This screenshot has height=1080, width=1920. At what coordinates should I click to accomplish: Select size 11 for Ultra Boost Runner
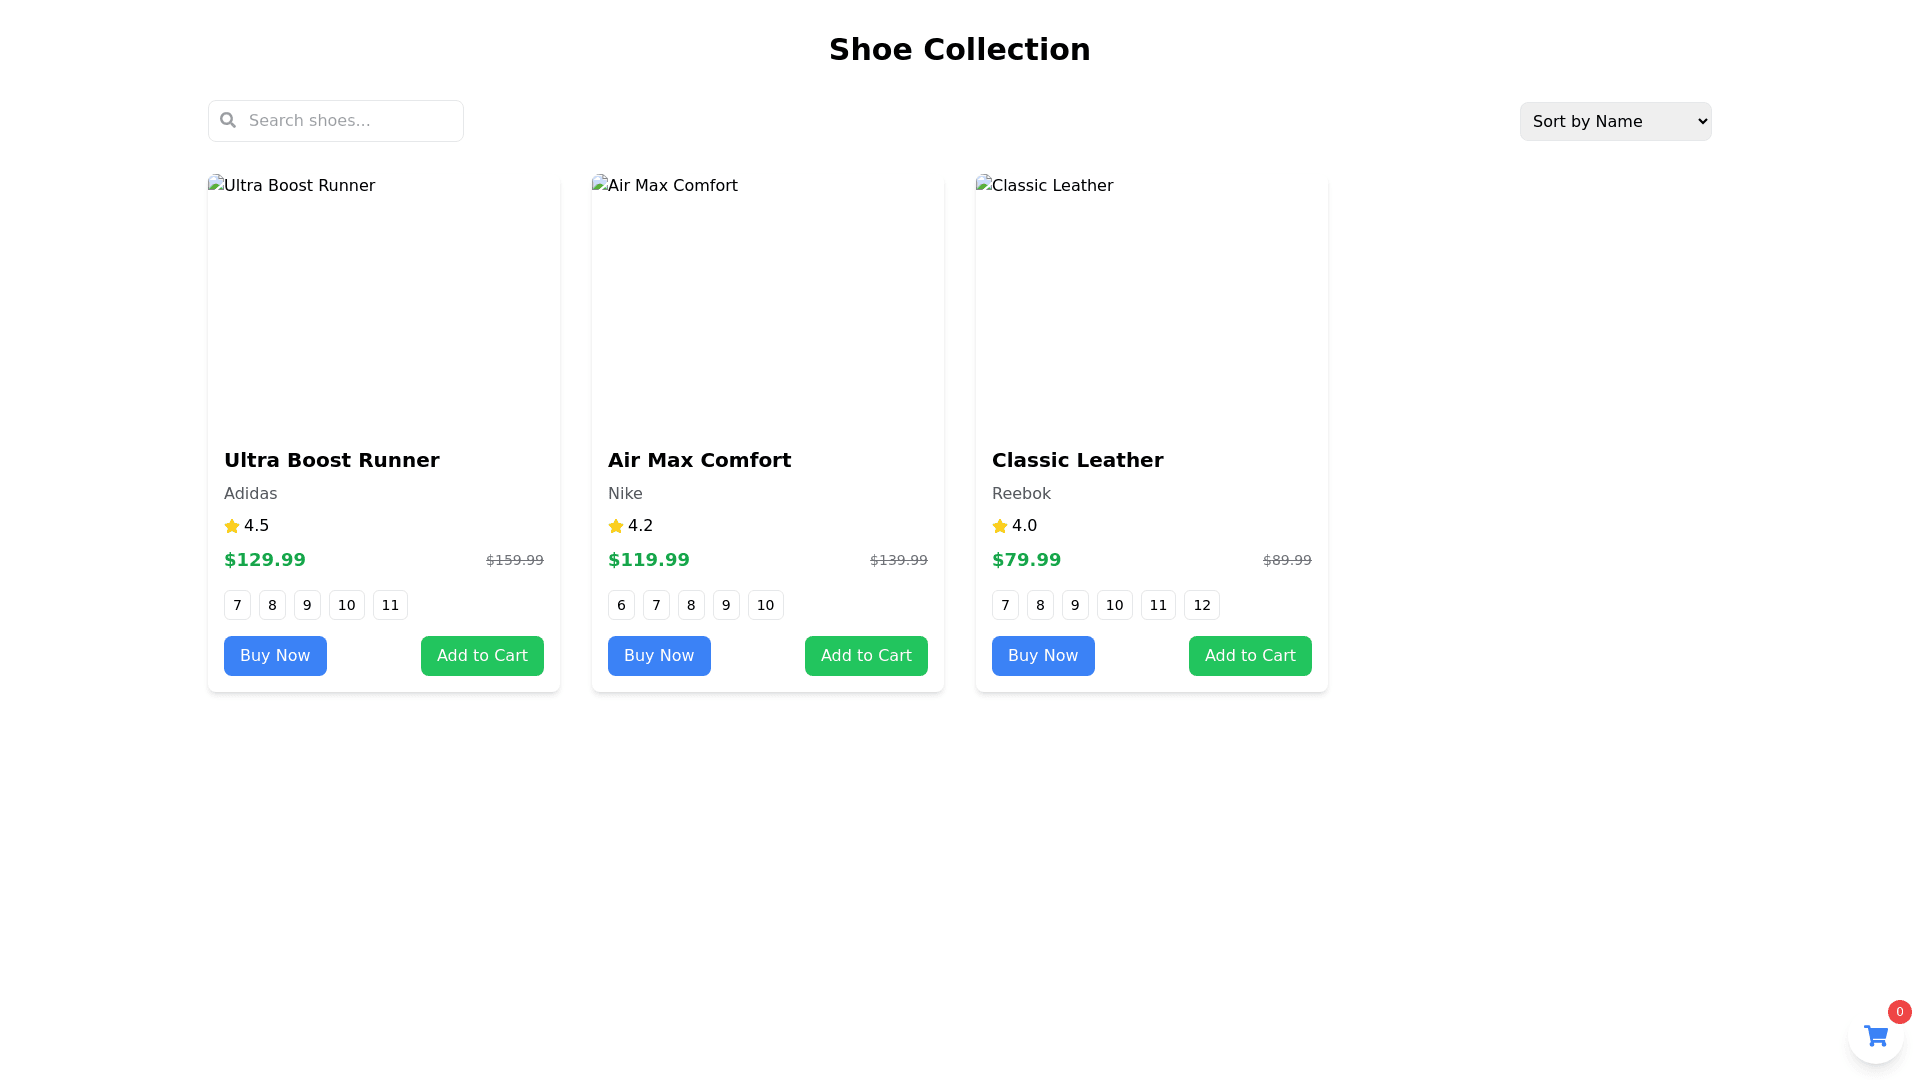click(x=390, y=605)
